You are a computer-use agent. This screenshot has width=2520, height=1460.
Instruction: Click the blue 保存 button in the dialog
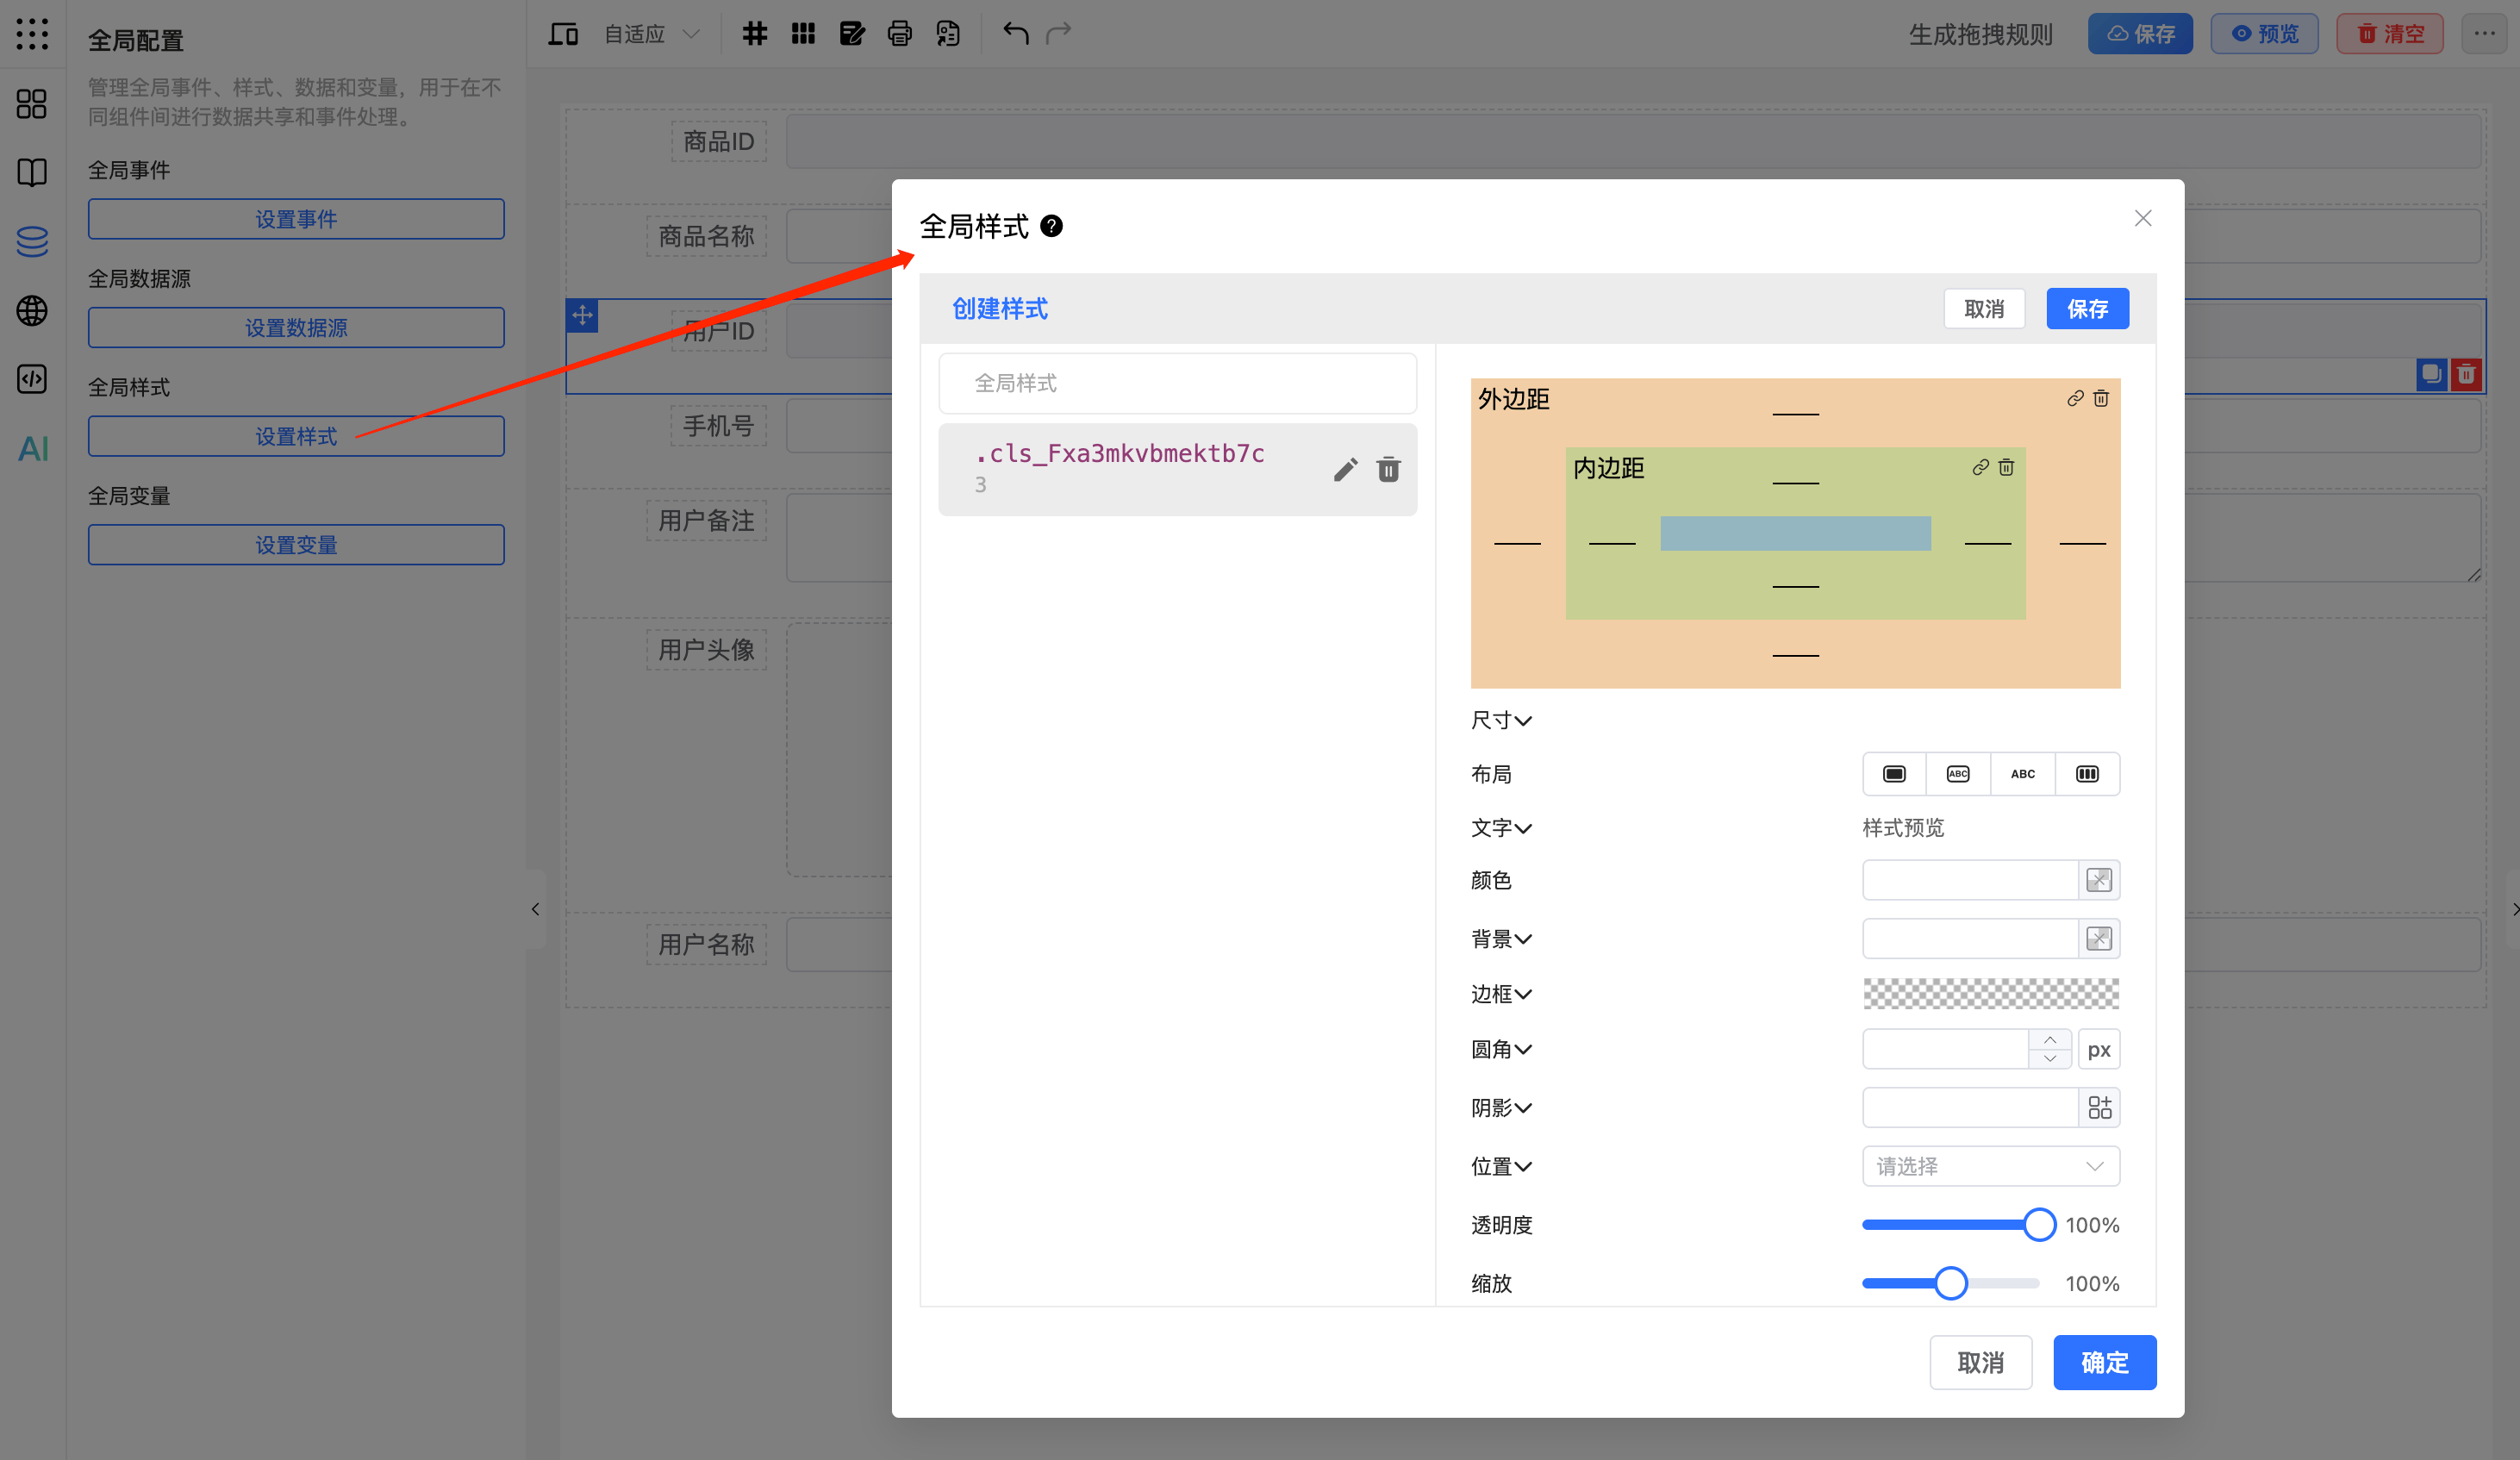pos(2087,309)
